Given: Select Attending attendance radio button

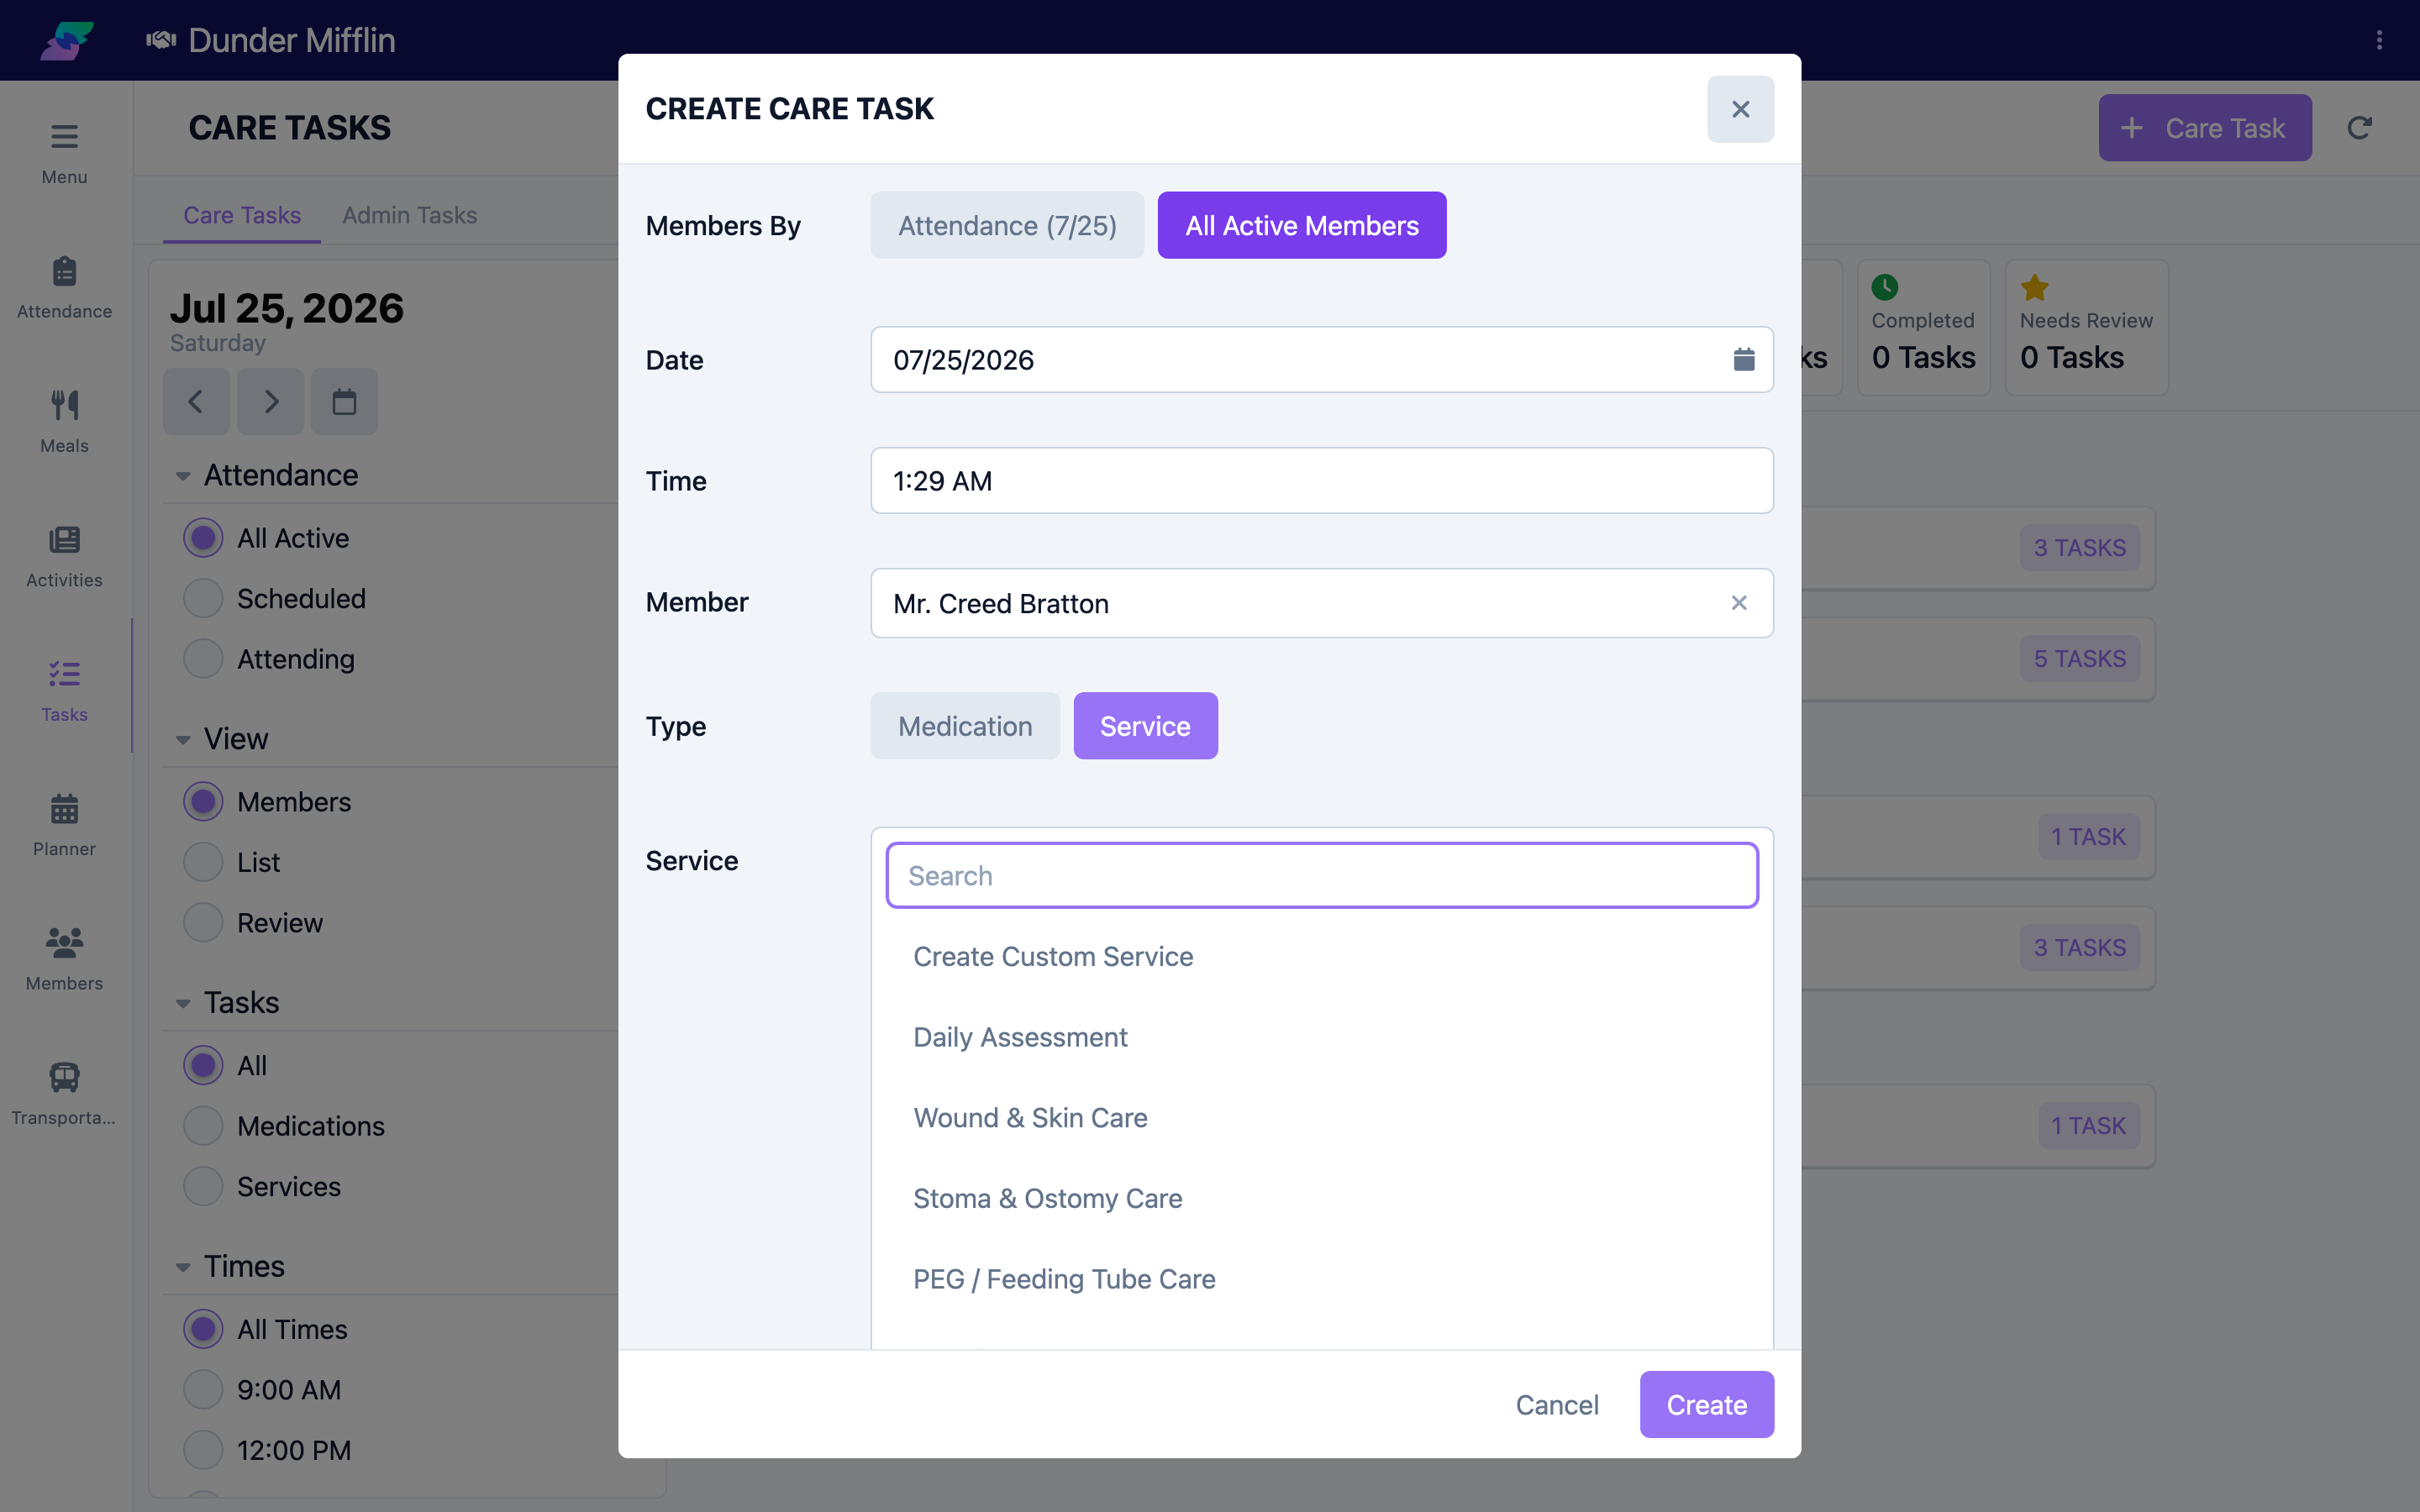Looking at the screenshot, I should (x=203, y=659).
